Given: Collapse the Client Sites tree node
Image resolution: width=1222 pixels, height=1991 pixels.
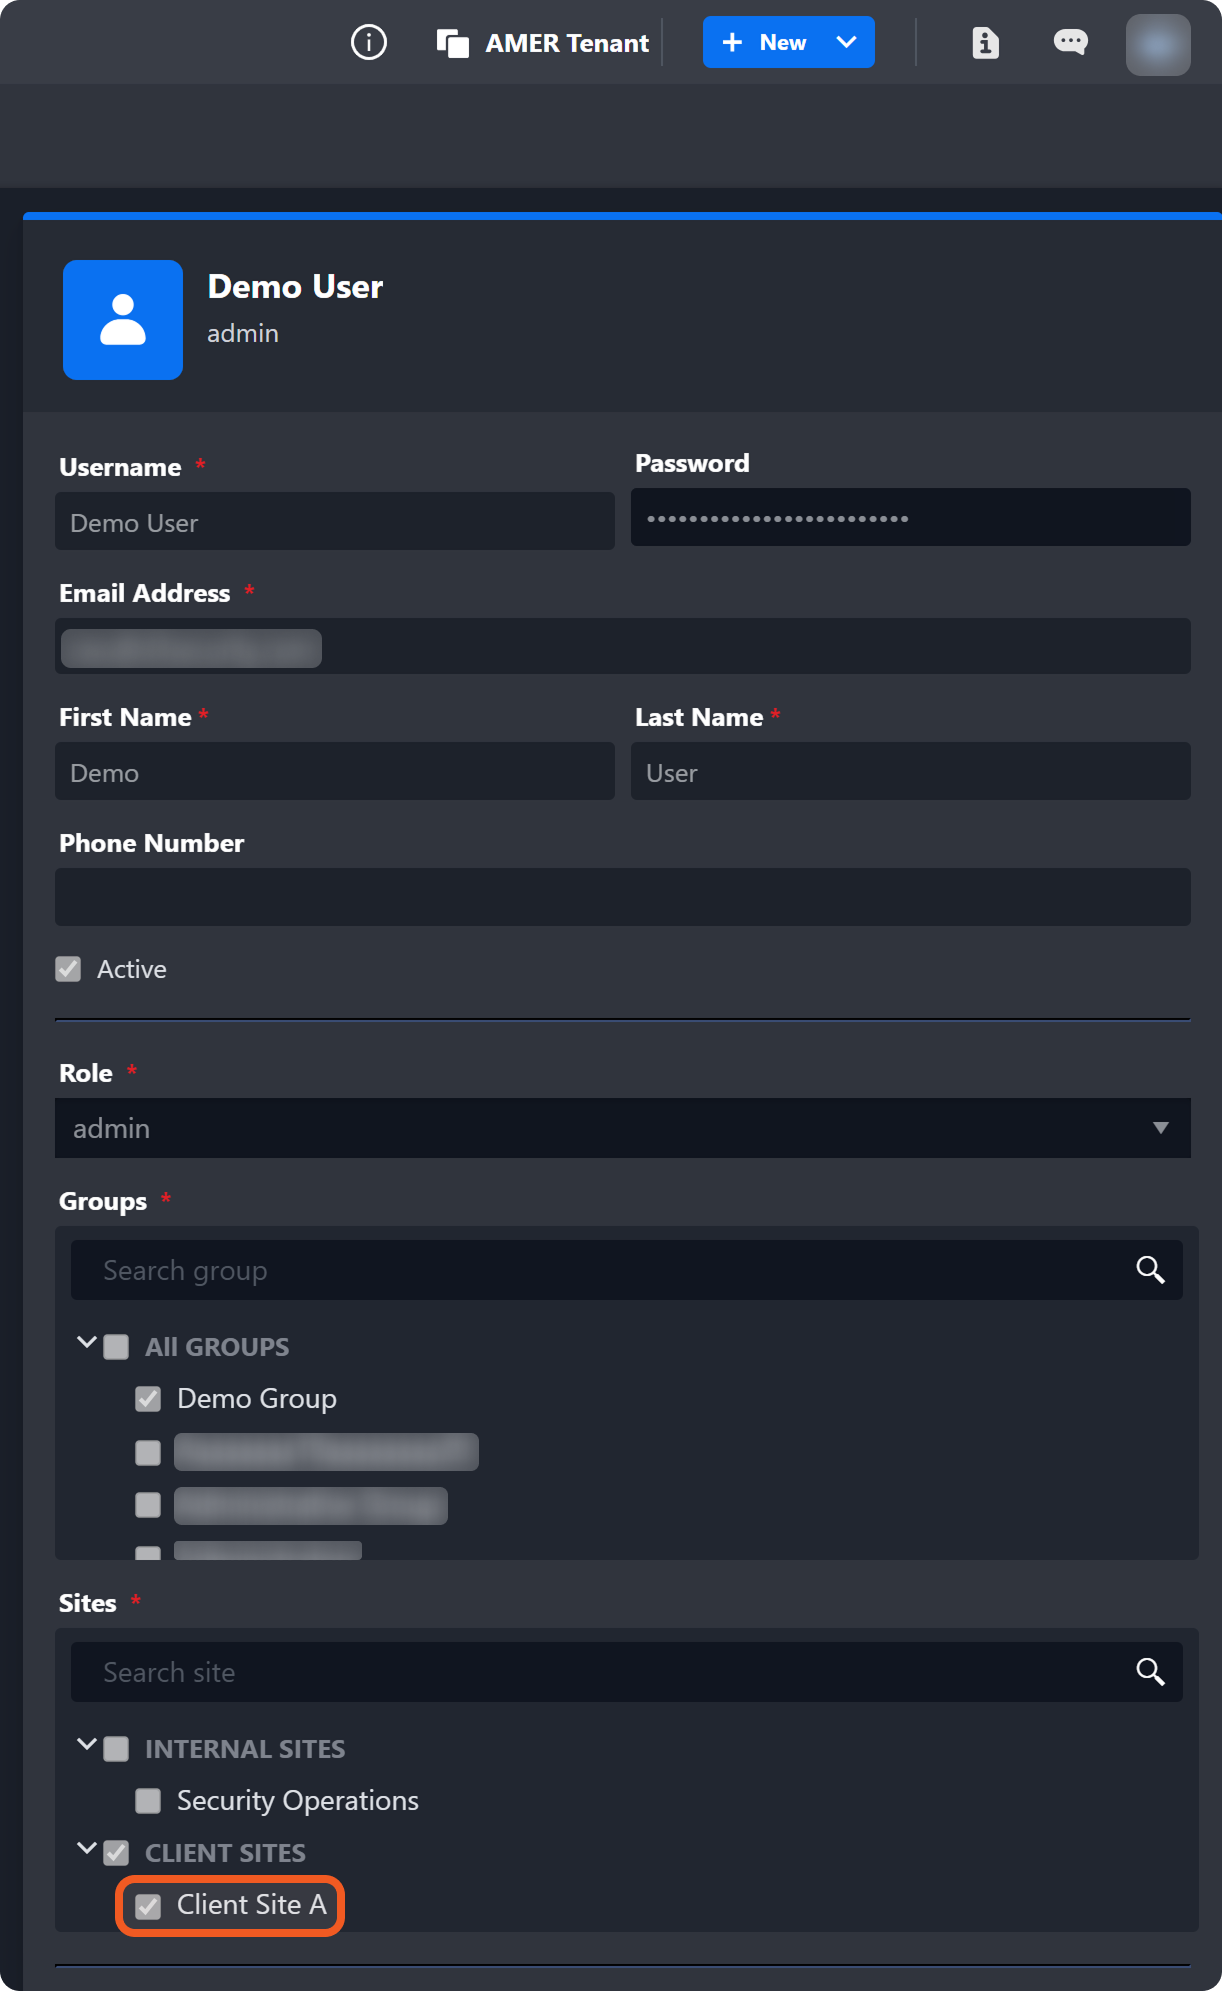Looking at the screenshot, I should [87, 1849].
